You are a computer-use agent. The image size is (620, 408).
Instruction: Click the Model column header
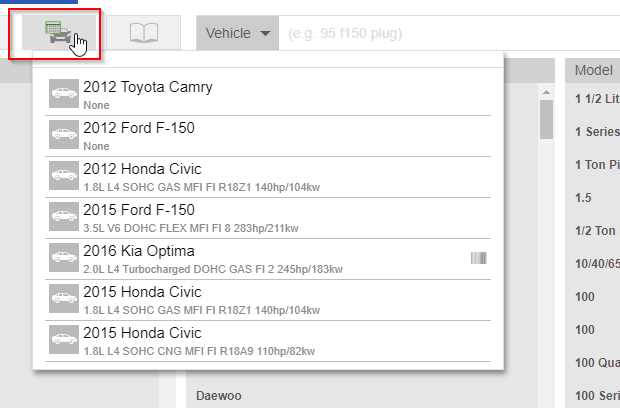(x=594, y=70)
